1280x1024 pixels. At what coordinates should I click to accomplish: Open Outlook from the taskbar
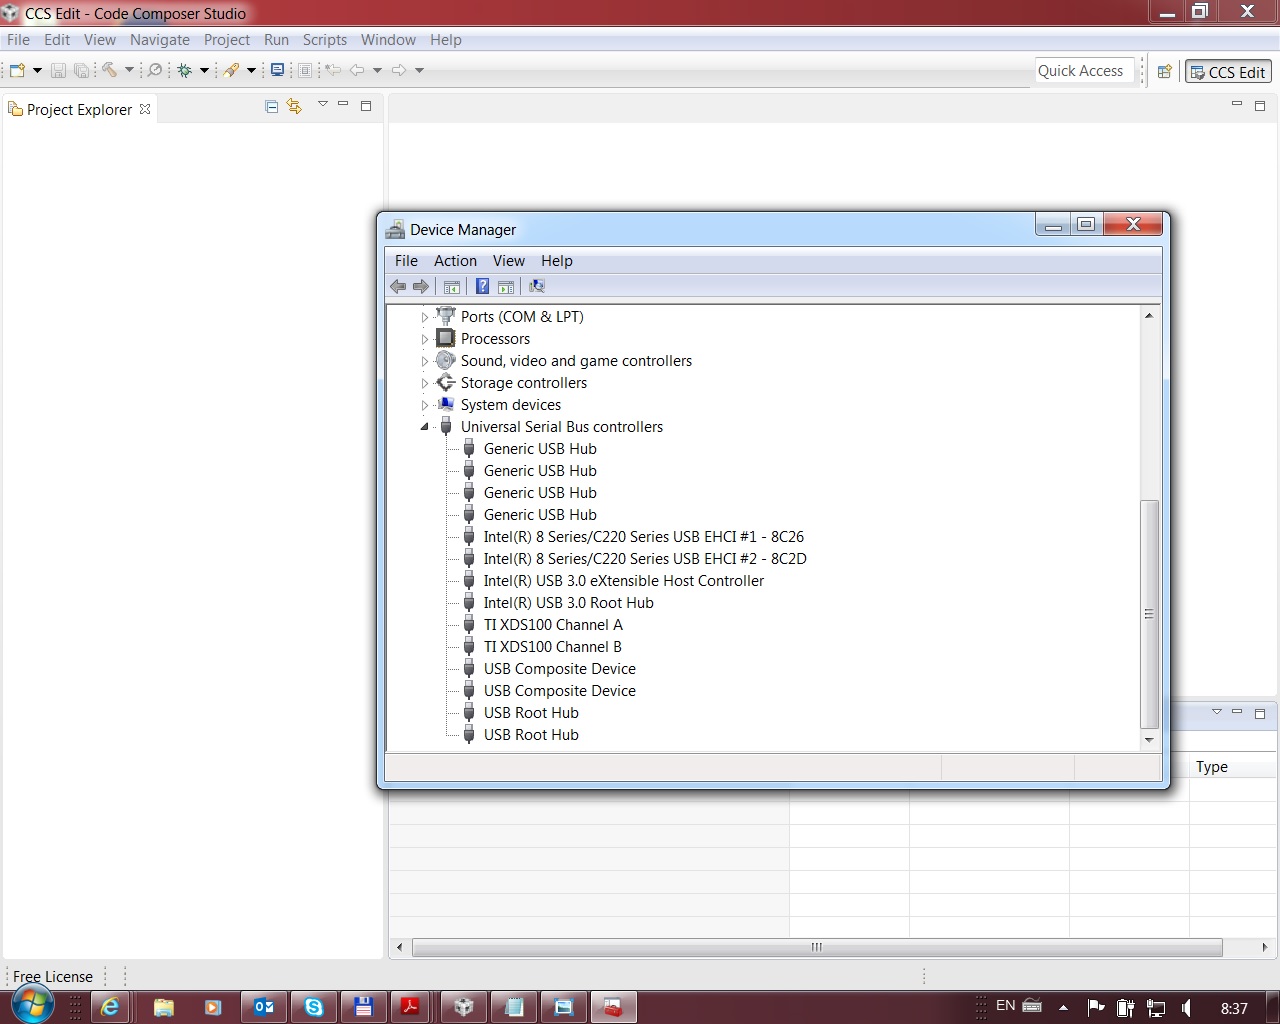264,1007
